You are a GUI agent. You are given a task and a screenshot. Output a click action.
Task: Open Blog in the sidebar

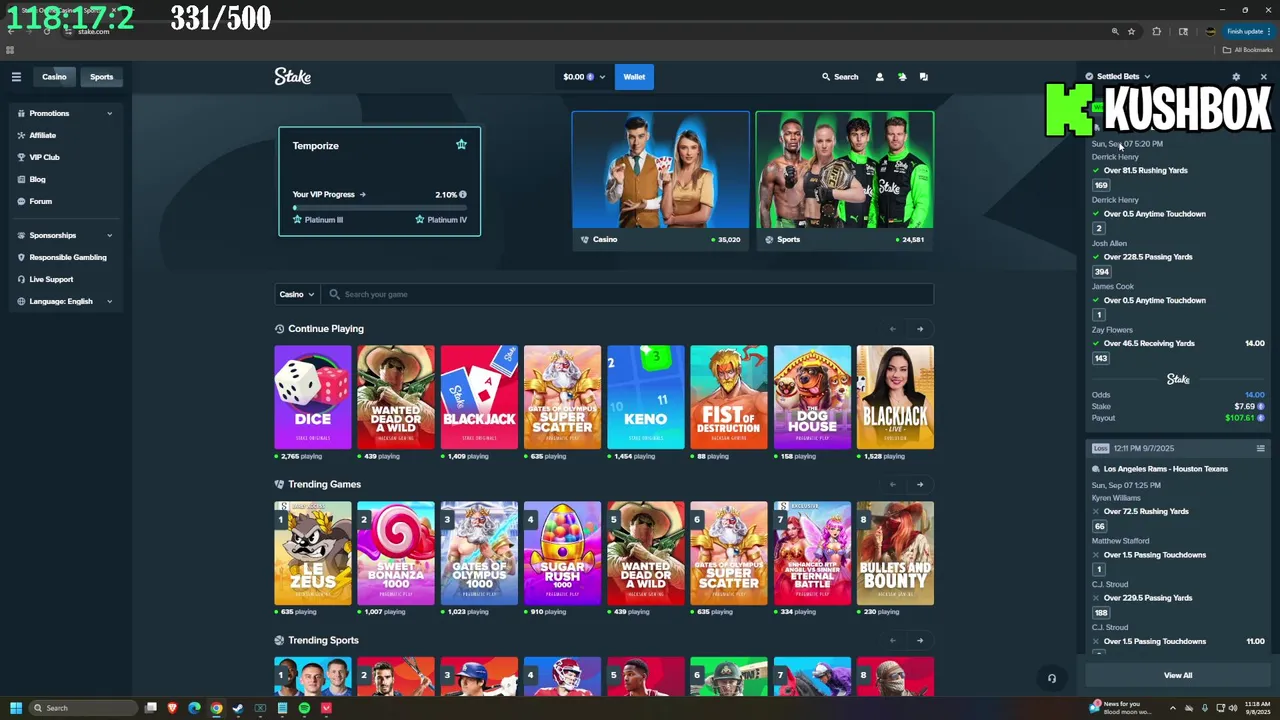pos(37,179)
